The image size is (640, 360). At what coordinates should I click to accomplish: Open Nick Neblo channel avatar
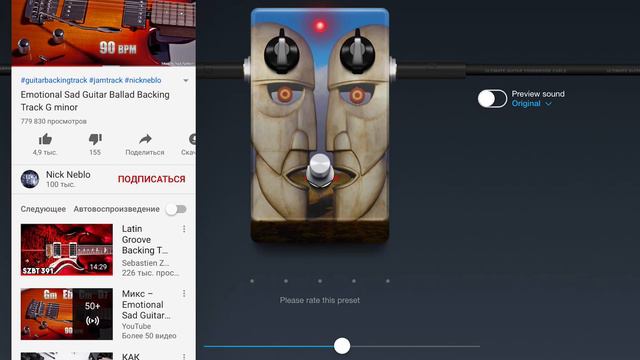pyautogui.click(x=30, y=179)
